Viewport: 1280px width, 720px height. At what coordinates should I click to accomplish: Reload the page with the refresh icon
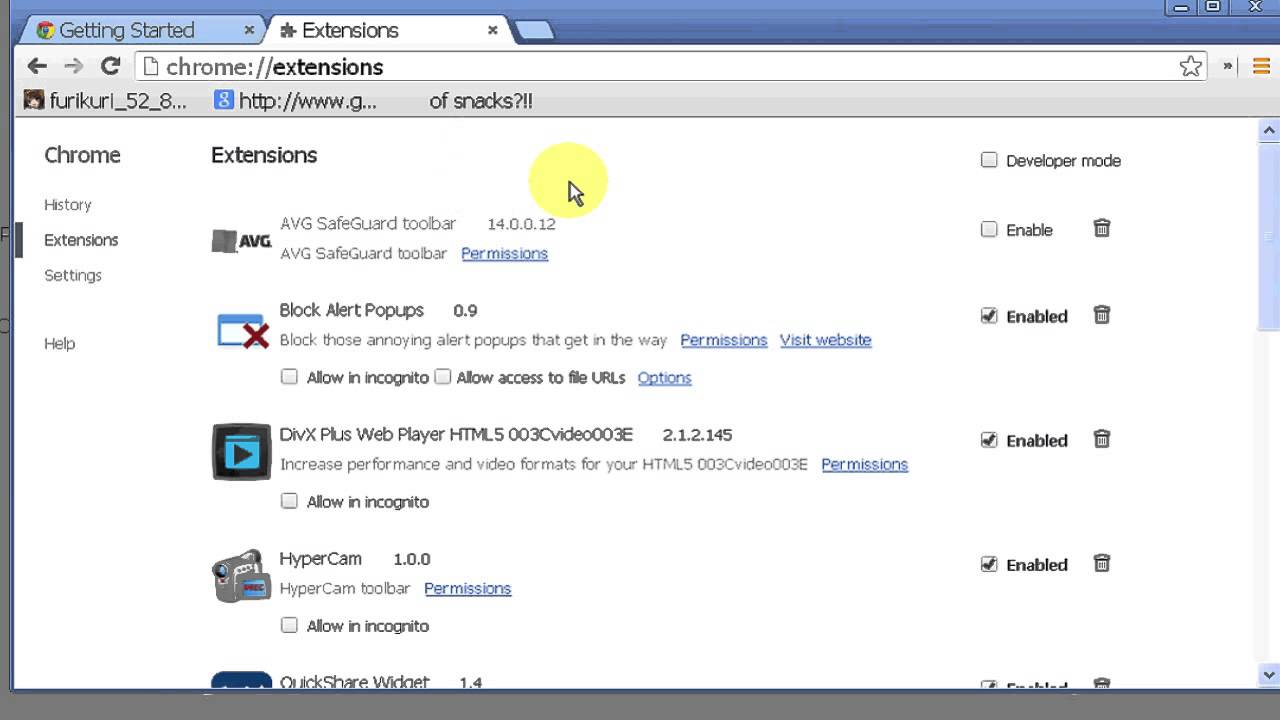[x=111, y=66]
